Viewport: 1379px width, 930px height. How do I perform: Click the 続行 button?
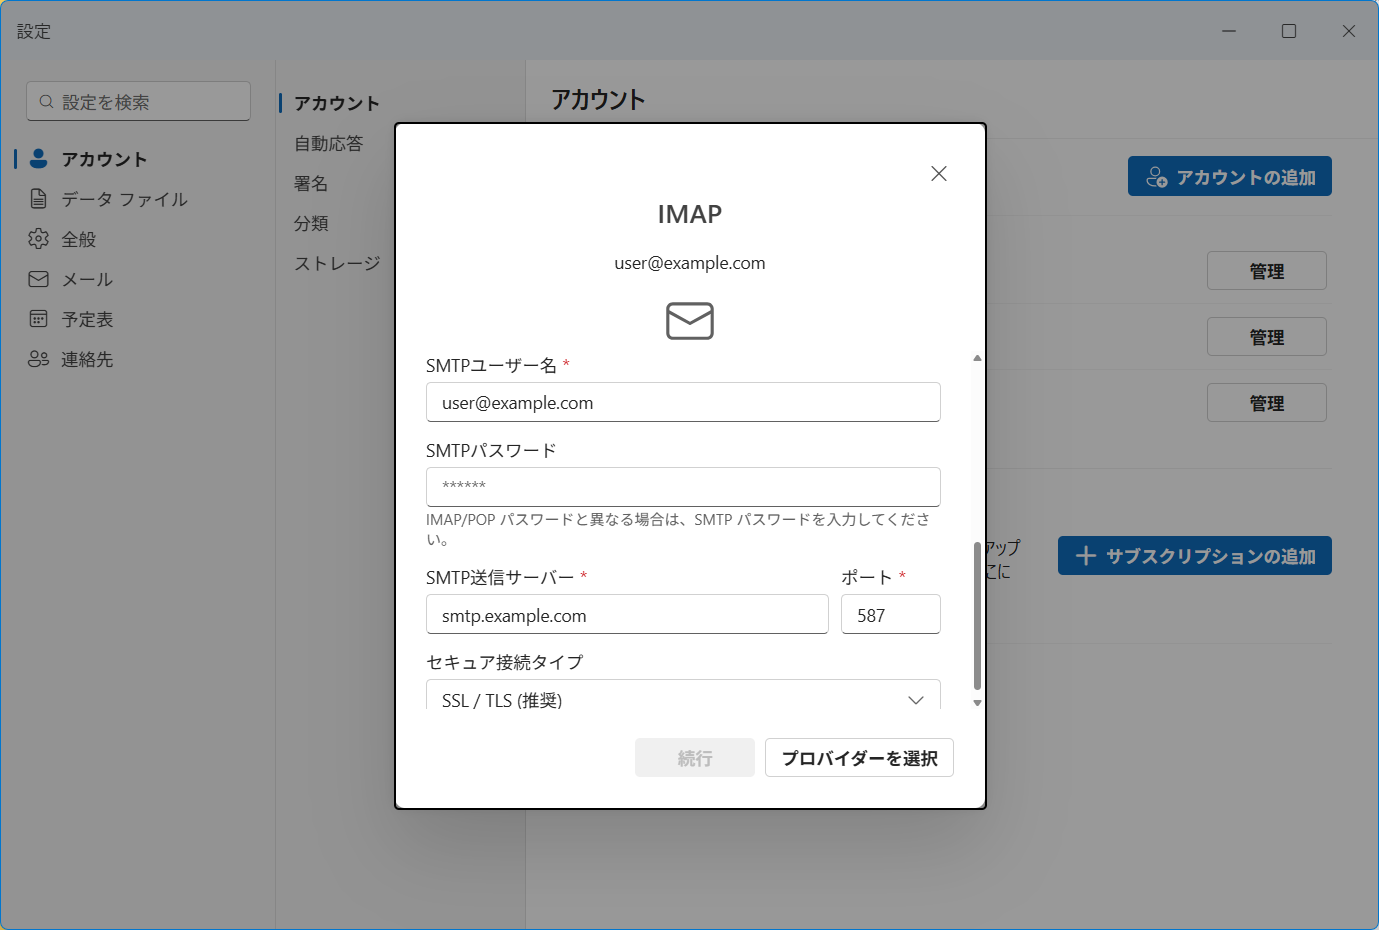(x=695, y=758)
